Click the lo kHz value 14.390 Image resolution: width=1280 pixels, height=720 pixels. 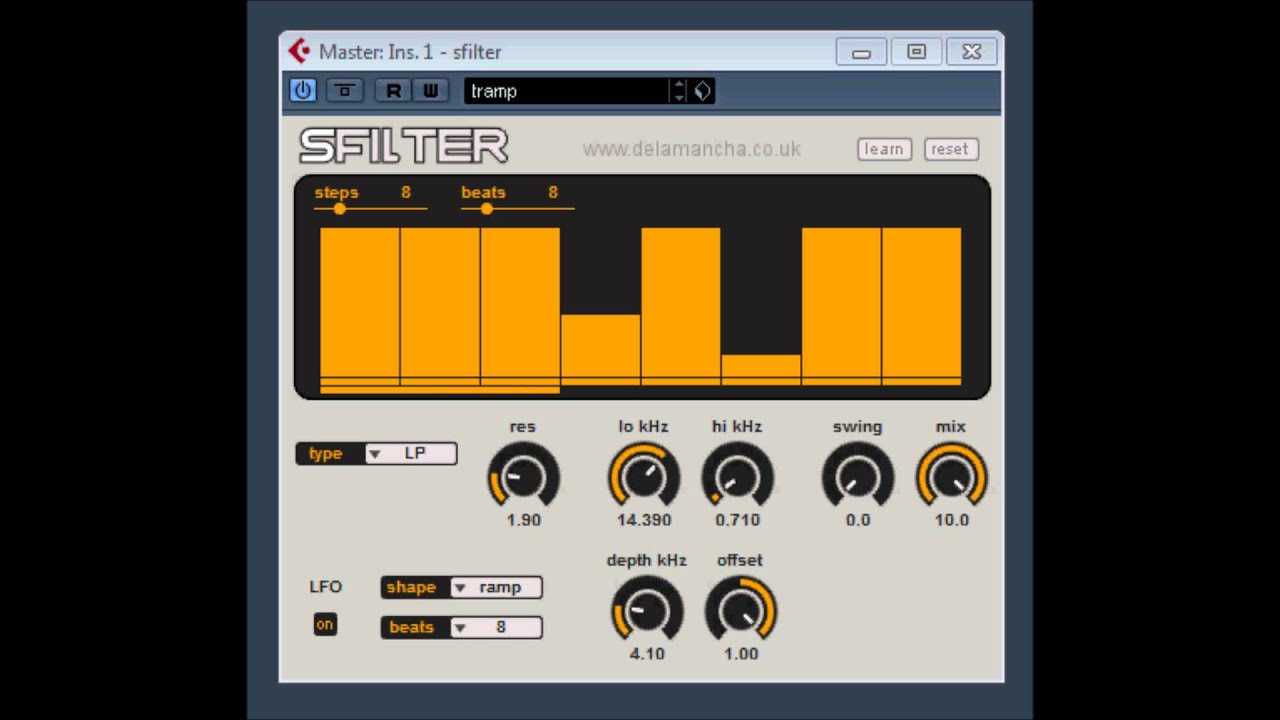(x=644, y=520)
